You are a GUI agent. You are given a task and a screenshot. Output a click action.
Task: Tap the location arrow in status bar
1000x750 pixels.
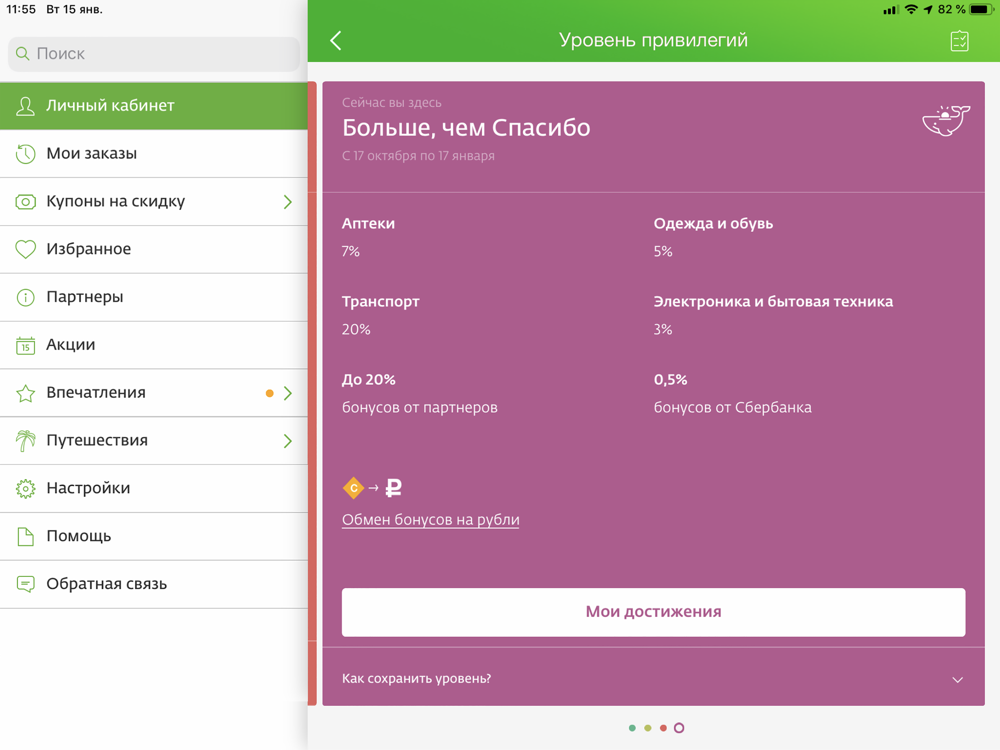pyautogui.click(x=928, y=10)
